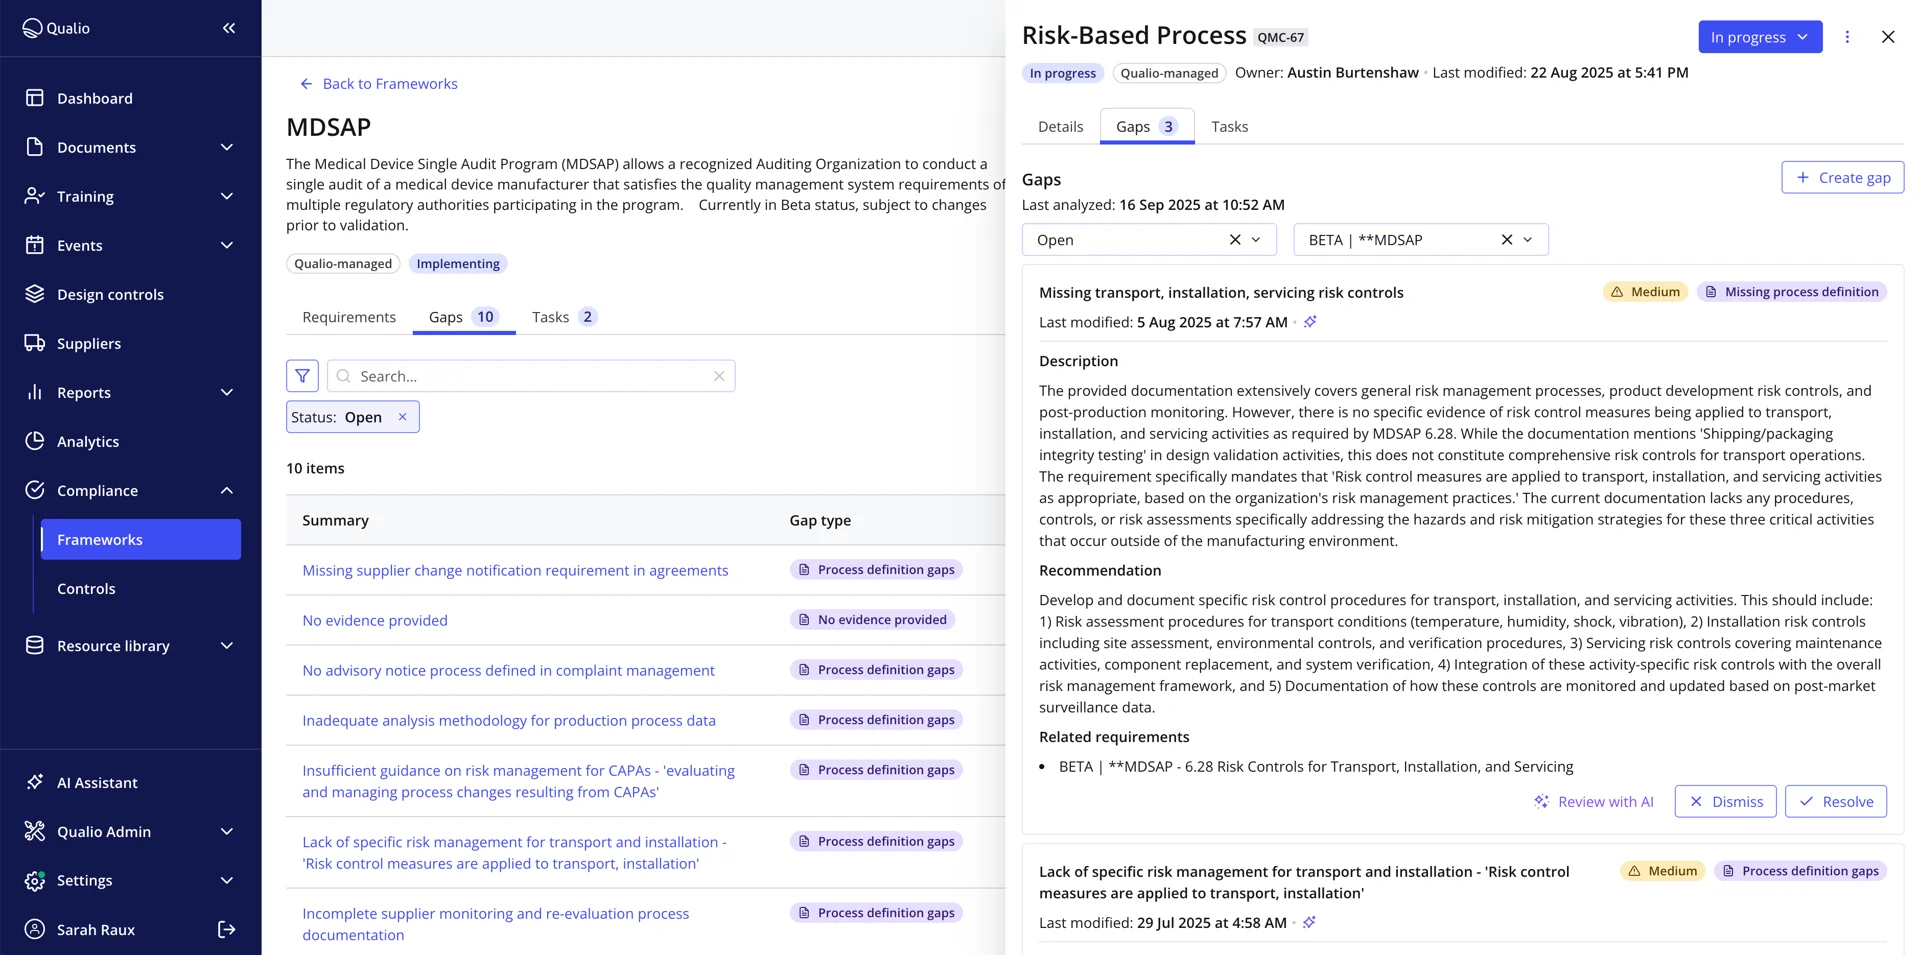Clear the Open status selection in gaps filter
The width and height of the screenshot is (1920, 955).
point(1235,240)
